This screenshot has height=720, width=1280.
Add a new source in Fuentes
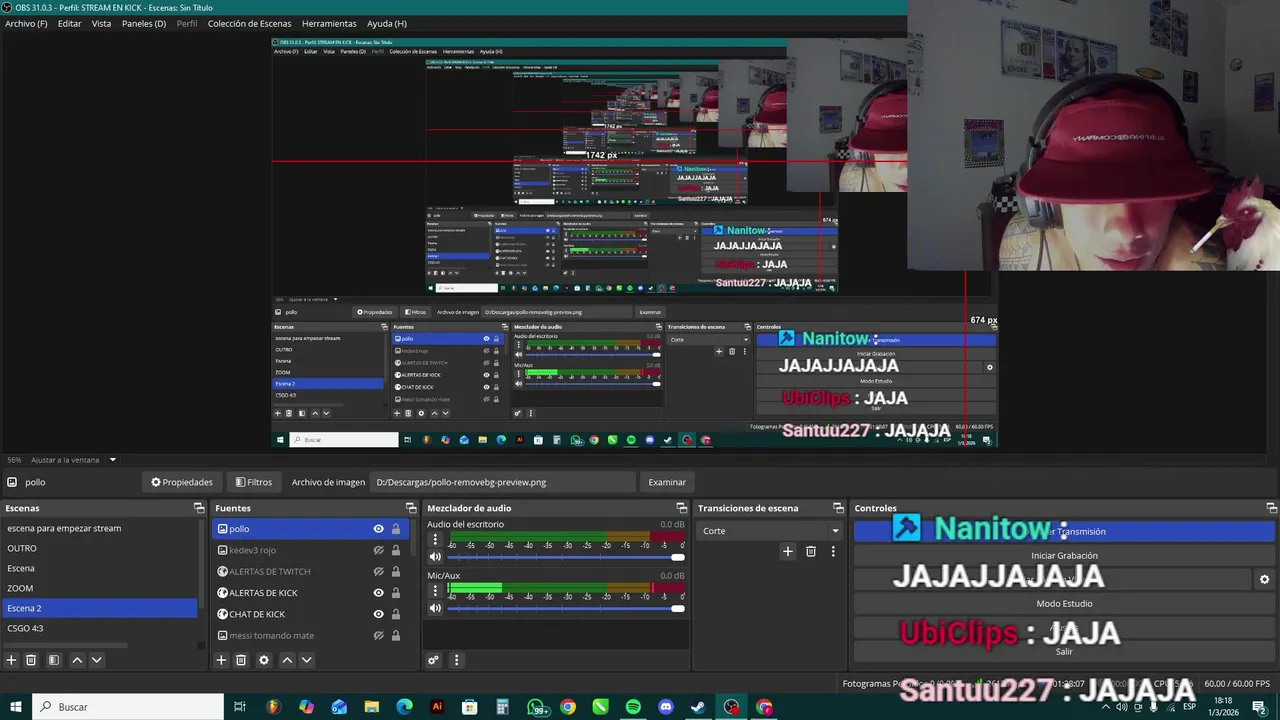[x=222, y=660]
